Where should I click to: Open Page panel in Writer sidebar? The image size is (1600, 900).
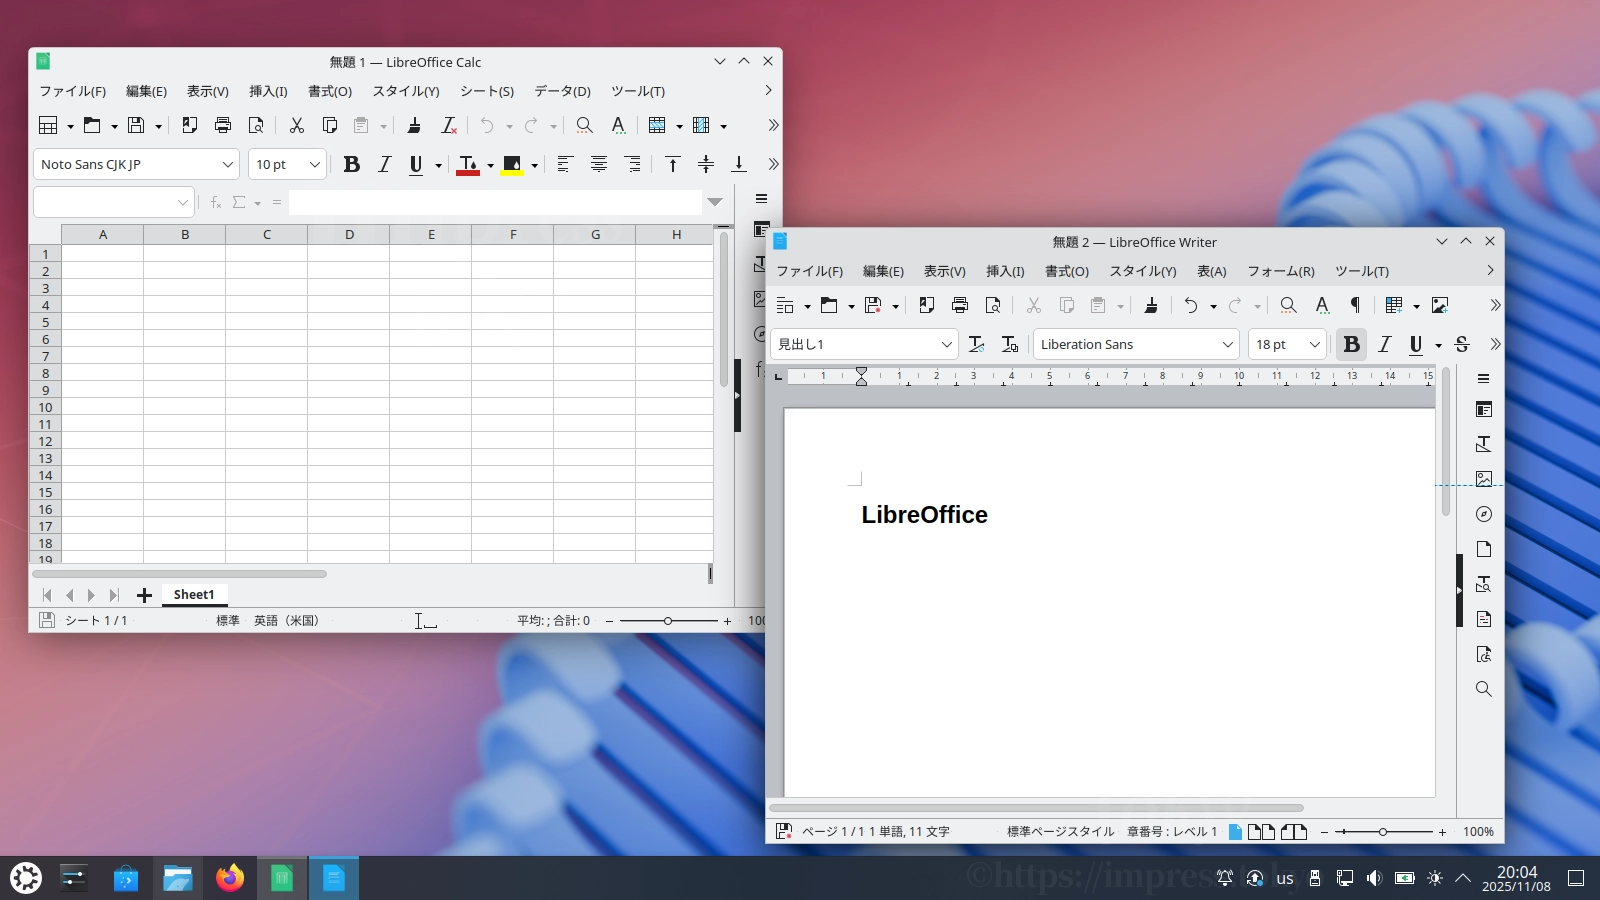[x=1484, y=549]
